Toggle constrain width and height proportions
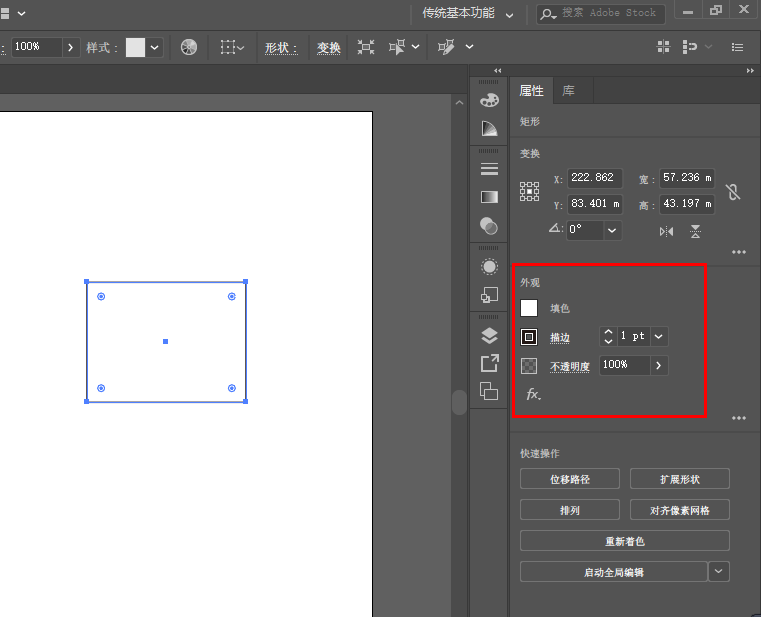Viewport: 761px width, 617px height. [733, 192]
